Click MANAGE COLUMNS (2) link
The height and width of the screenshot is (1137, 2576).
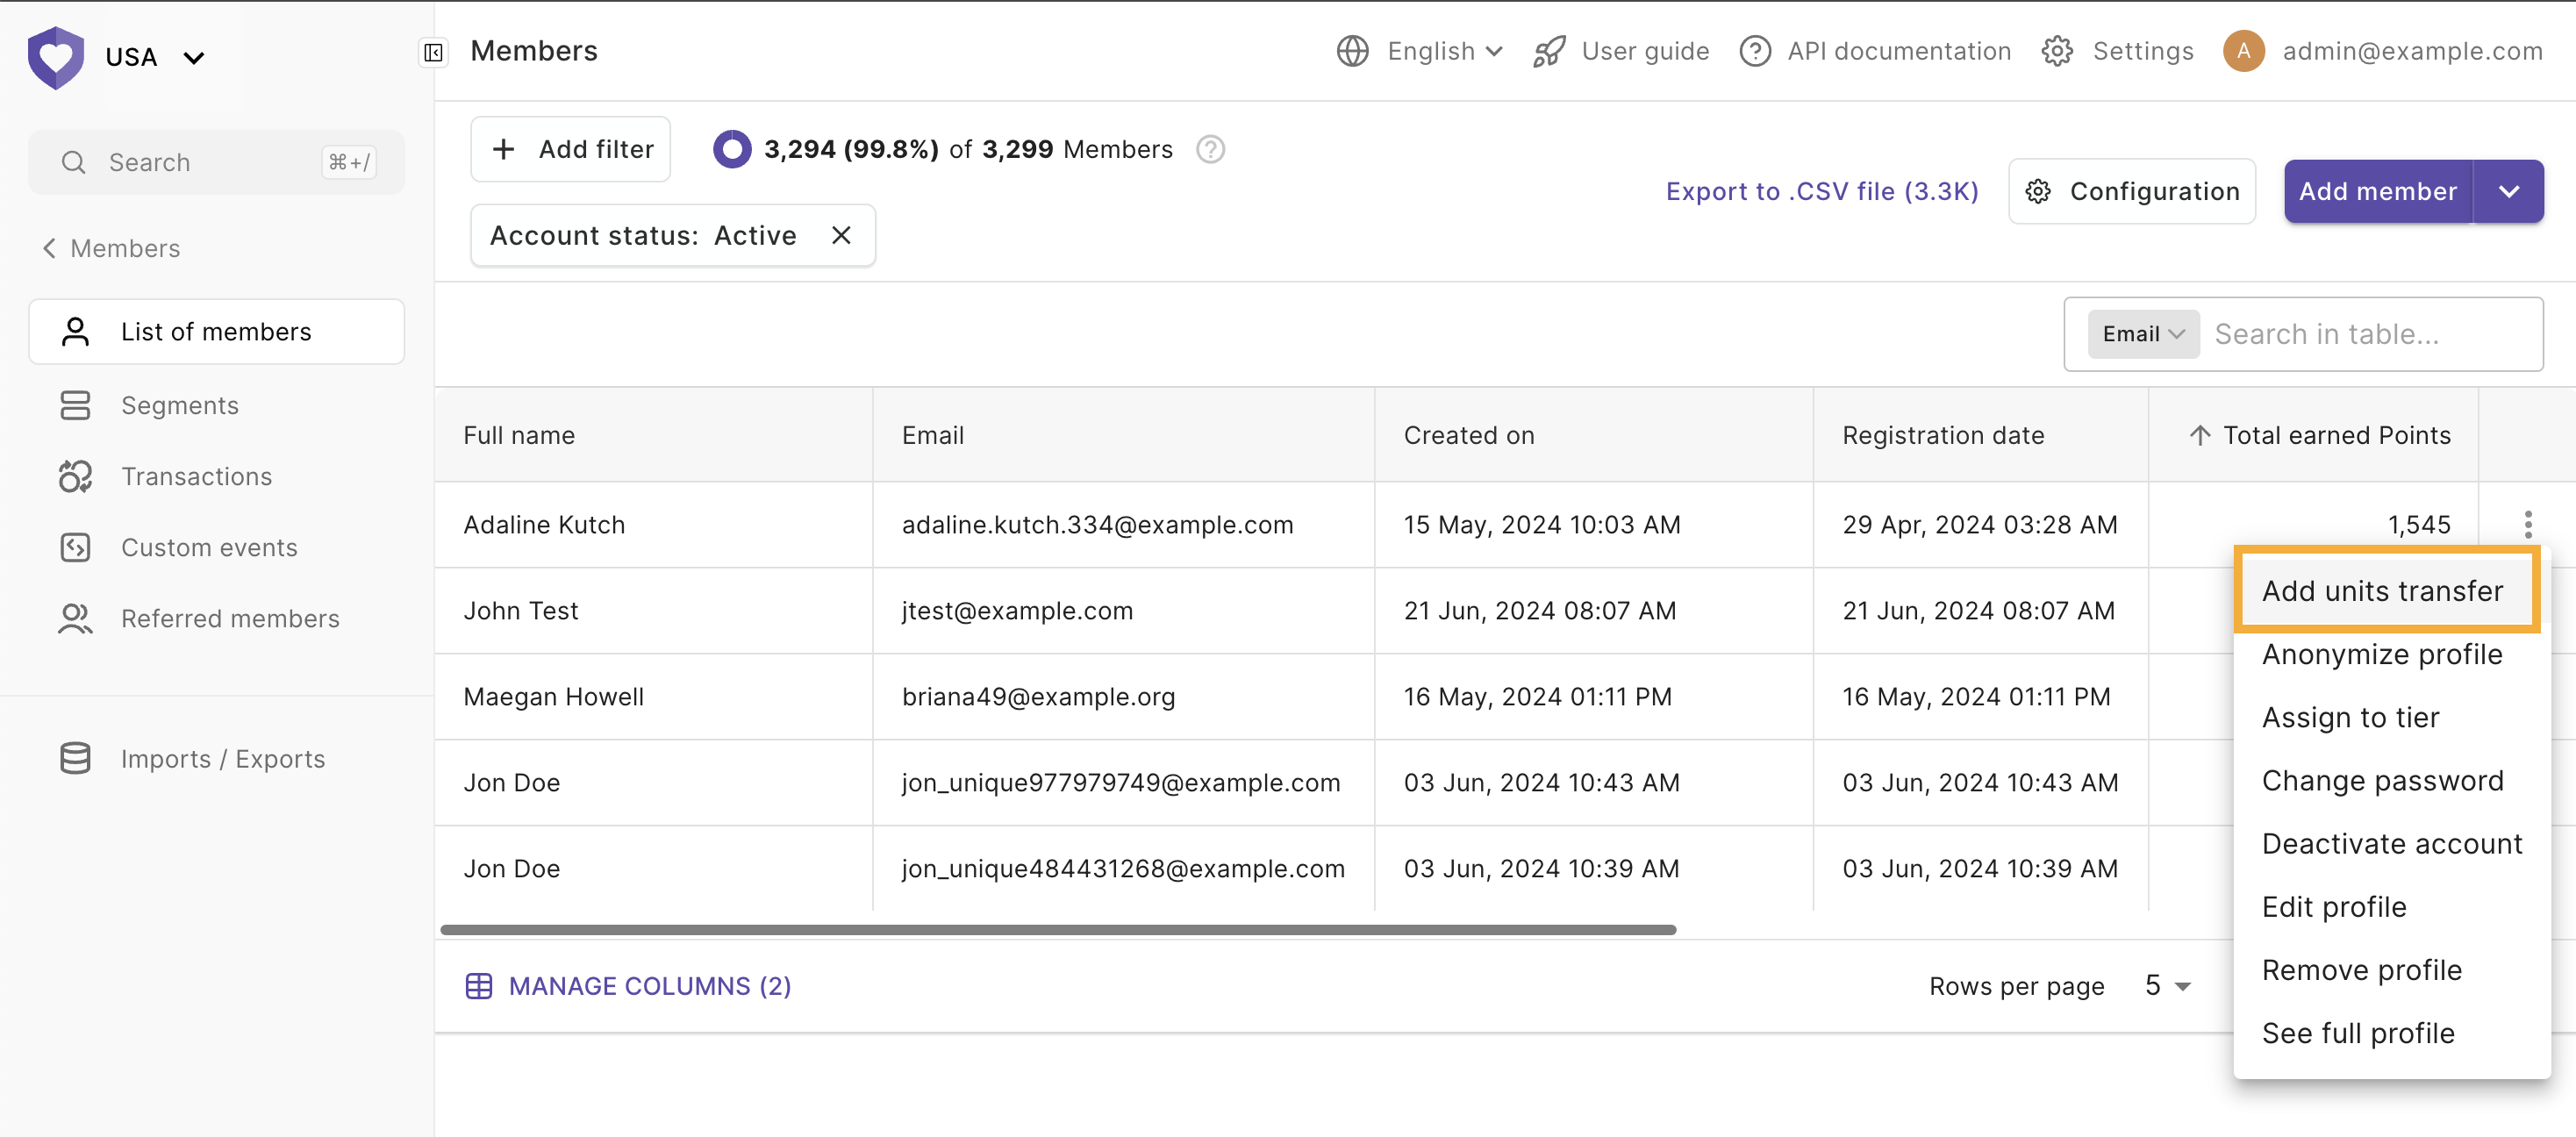click(x=628, y=986)
